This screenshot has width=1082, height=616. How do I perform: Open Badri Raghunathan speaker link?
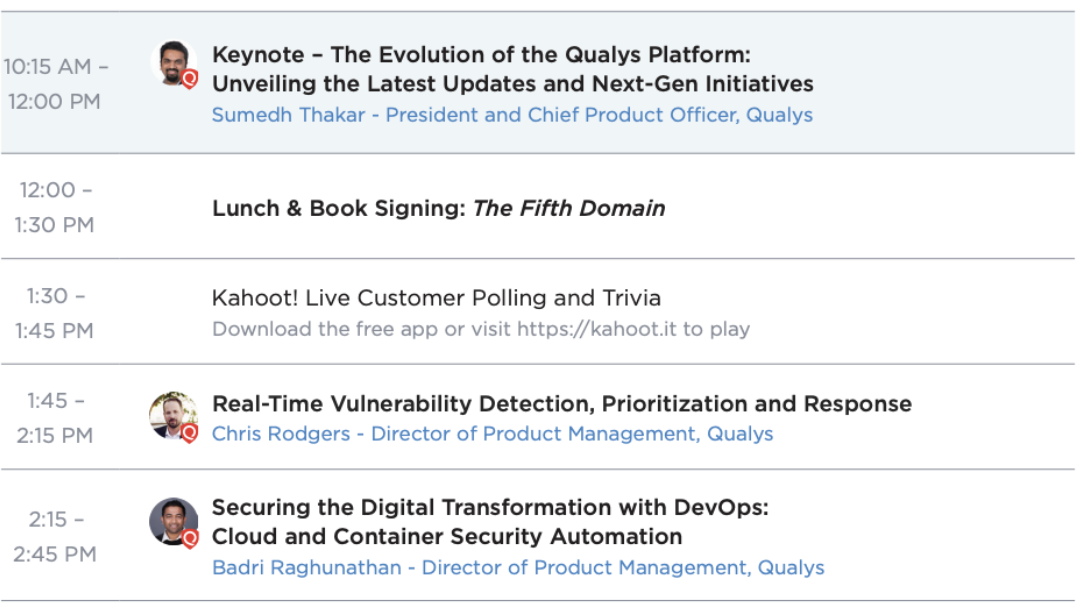point(518,568)
